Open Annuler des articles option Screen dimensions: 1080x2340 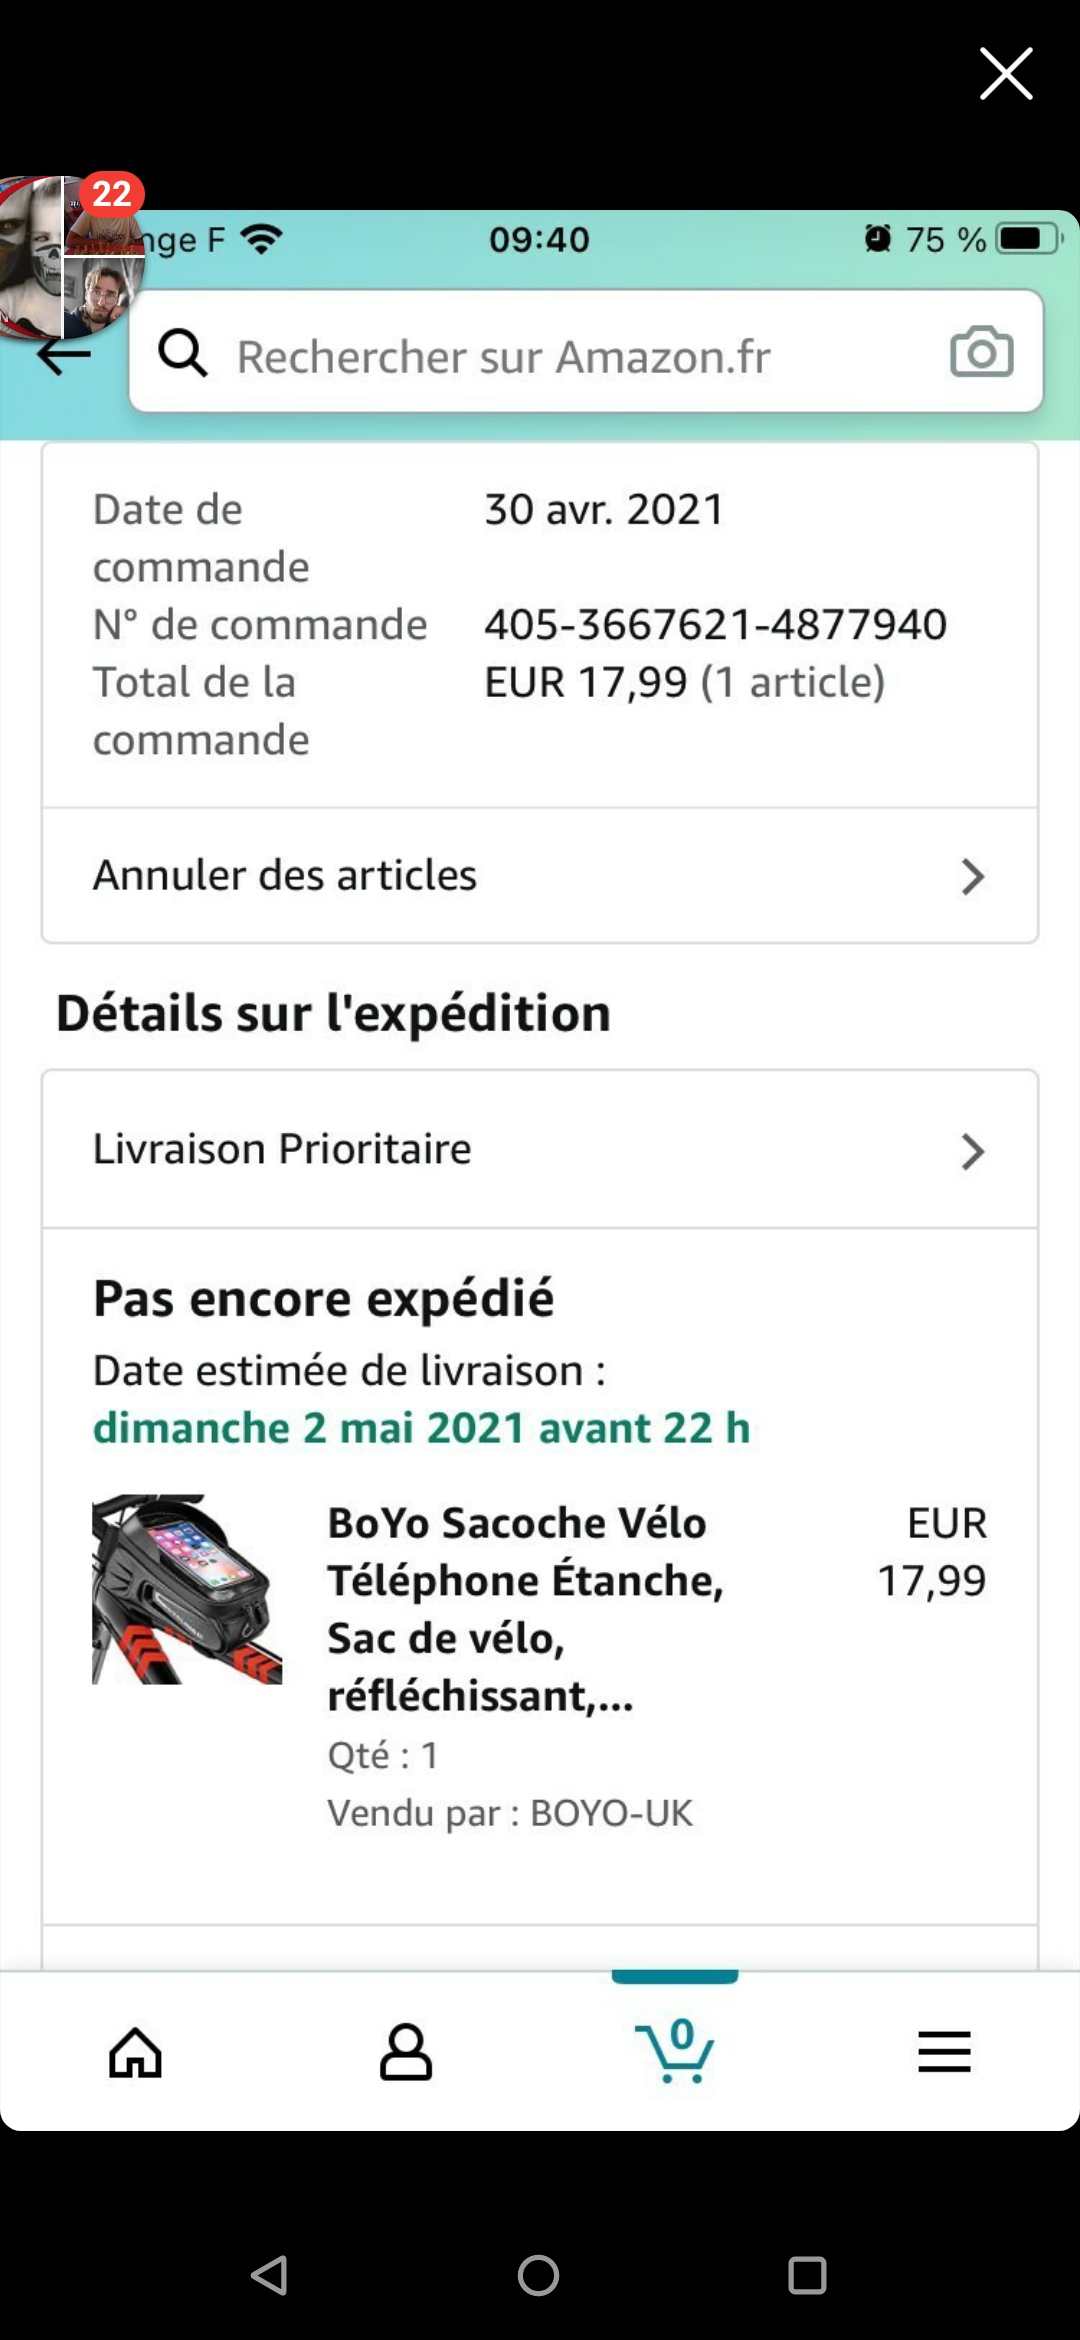click(x=285, y=875)
